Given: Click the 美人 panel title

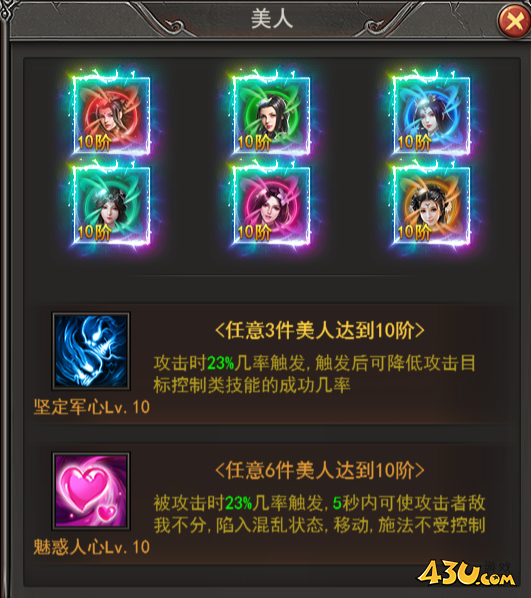Looking at the screenshot, I should (x=272, y=19).
